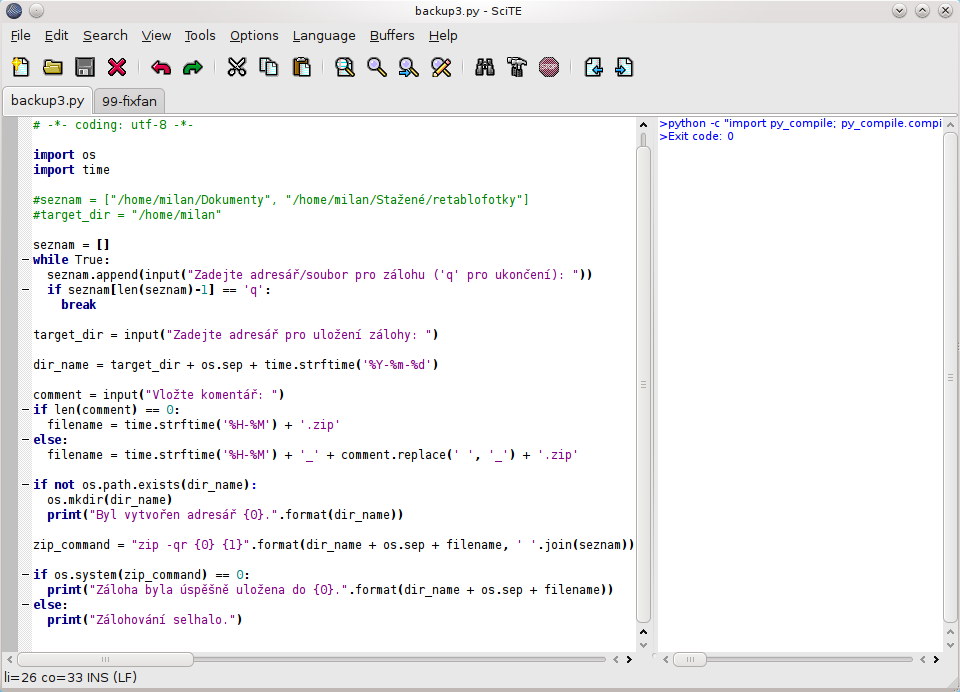Collapse the 'if os.system(zip_command)' fold
Image resolution: width=960 pixels, height=692 pixels.
click(25, 574)
